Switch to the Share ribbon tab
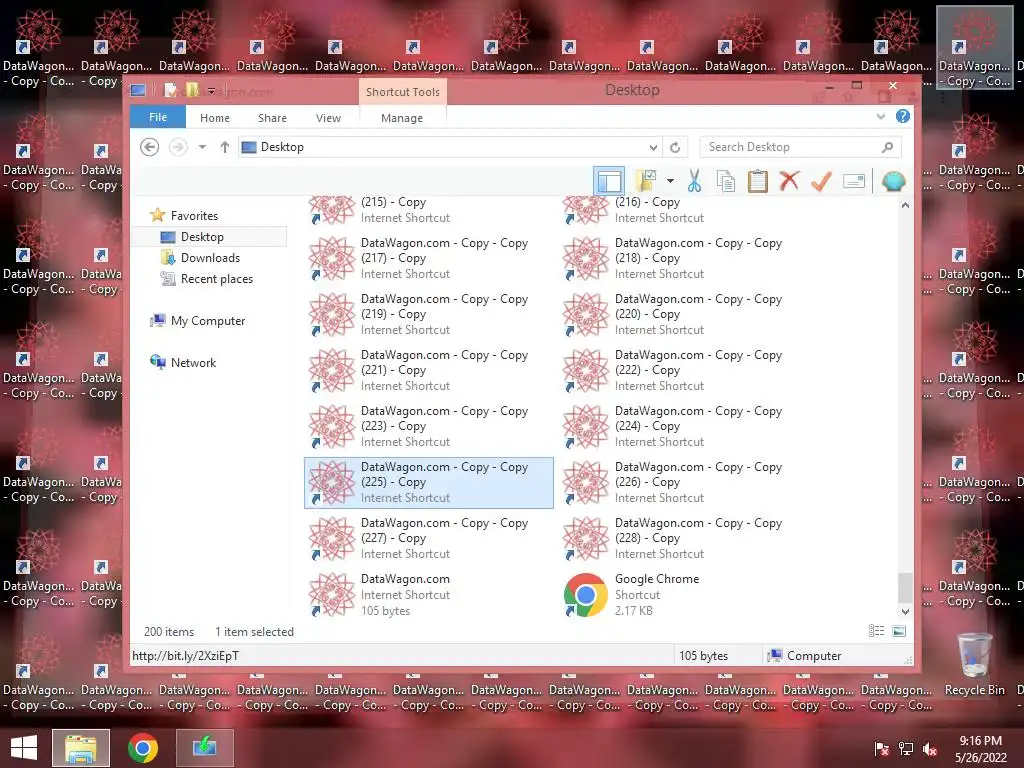 click(272, 118)
